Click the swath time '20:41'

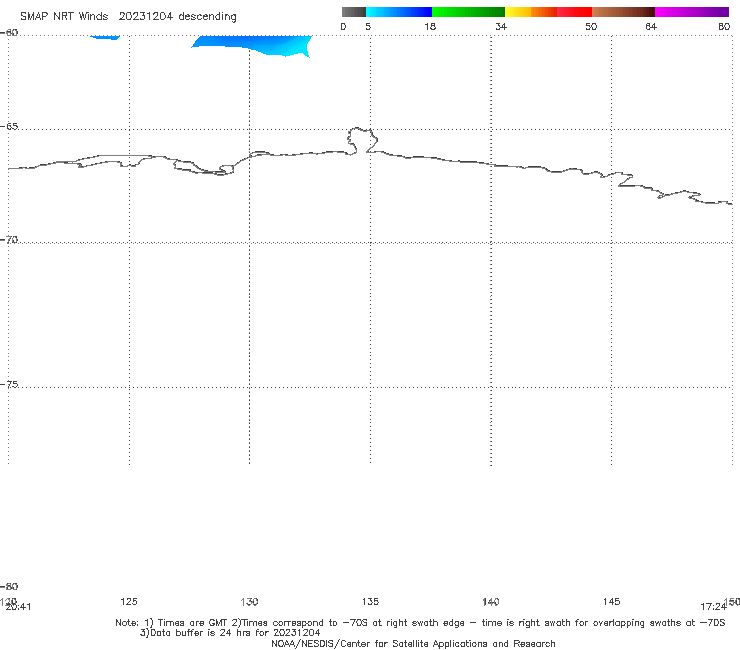tap(18, 607)
